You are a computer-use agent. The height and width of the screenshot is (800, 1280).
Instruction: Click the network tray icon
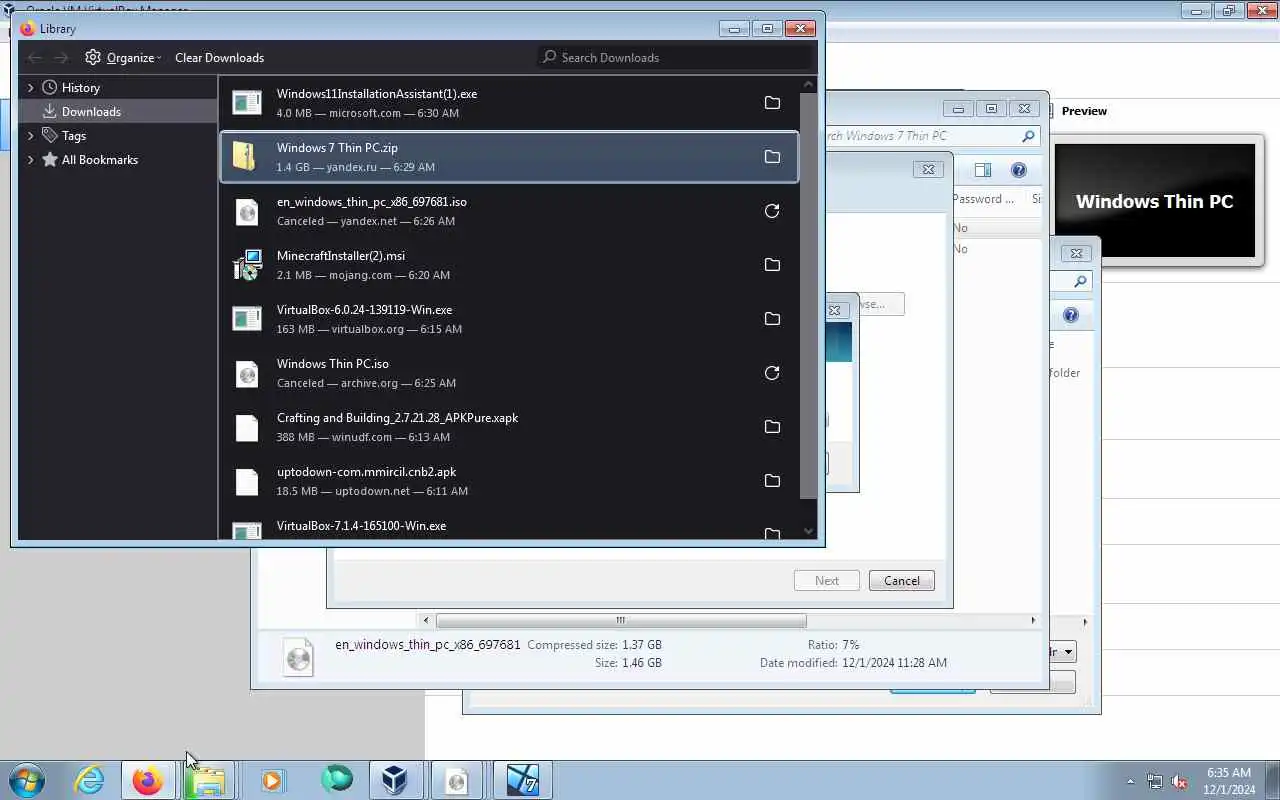tap(1155, 781)
